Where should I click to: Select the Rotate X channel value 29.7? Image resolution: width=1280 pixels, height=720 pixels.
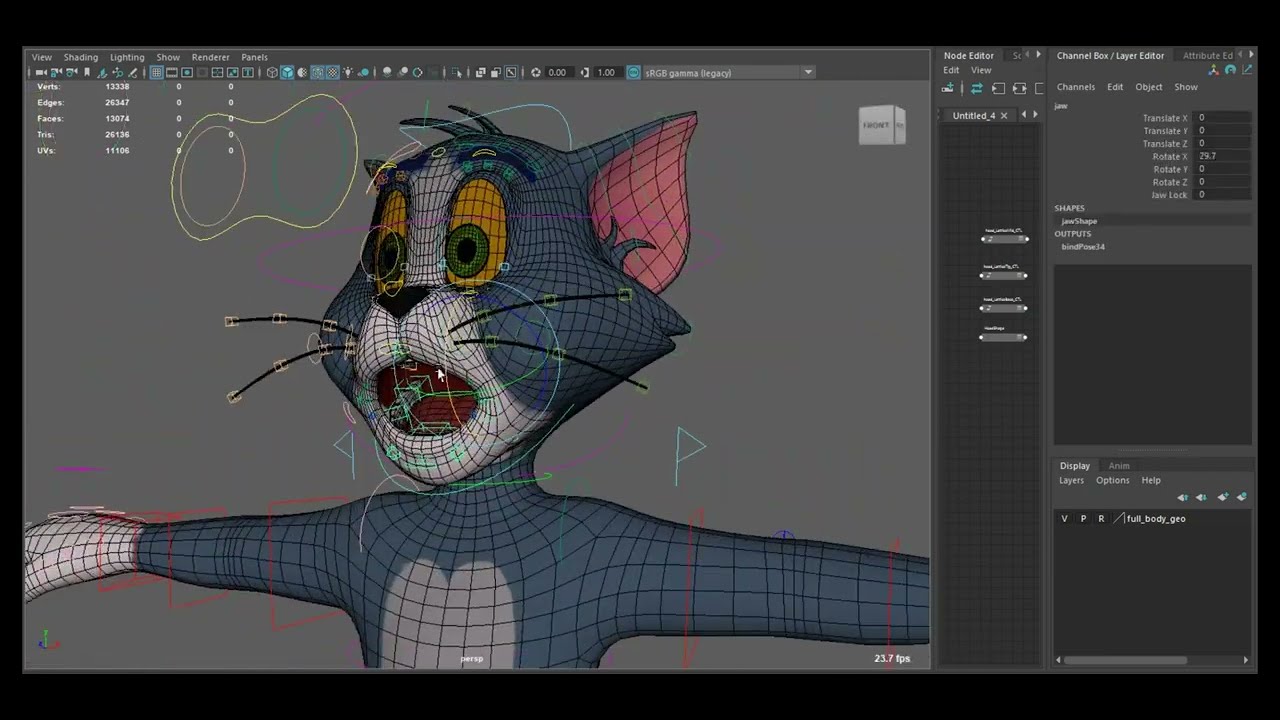[1224, 156]
